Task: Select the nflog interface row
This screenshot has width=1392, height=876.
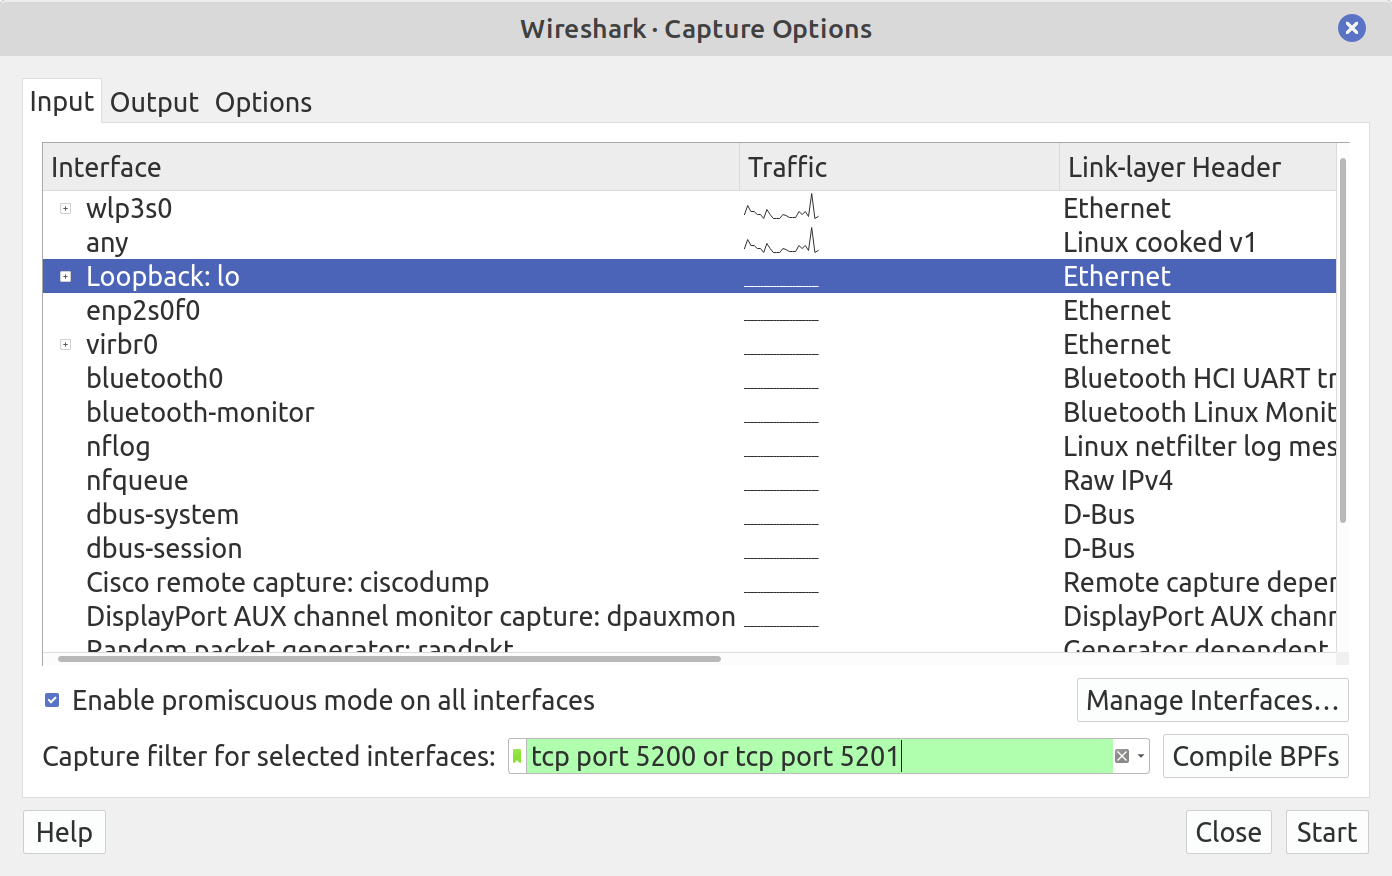Action: pos(689,447)
